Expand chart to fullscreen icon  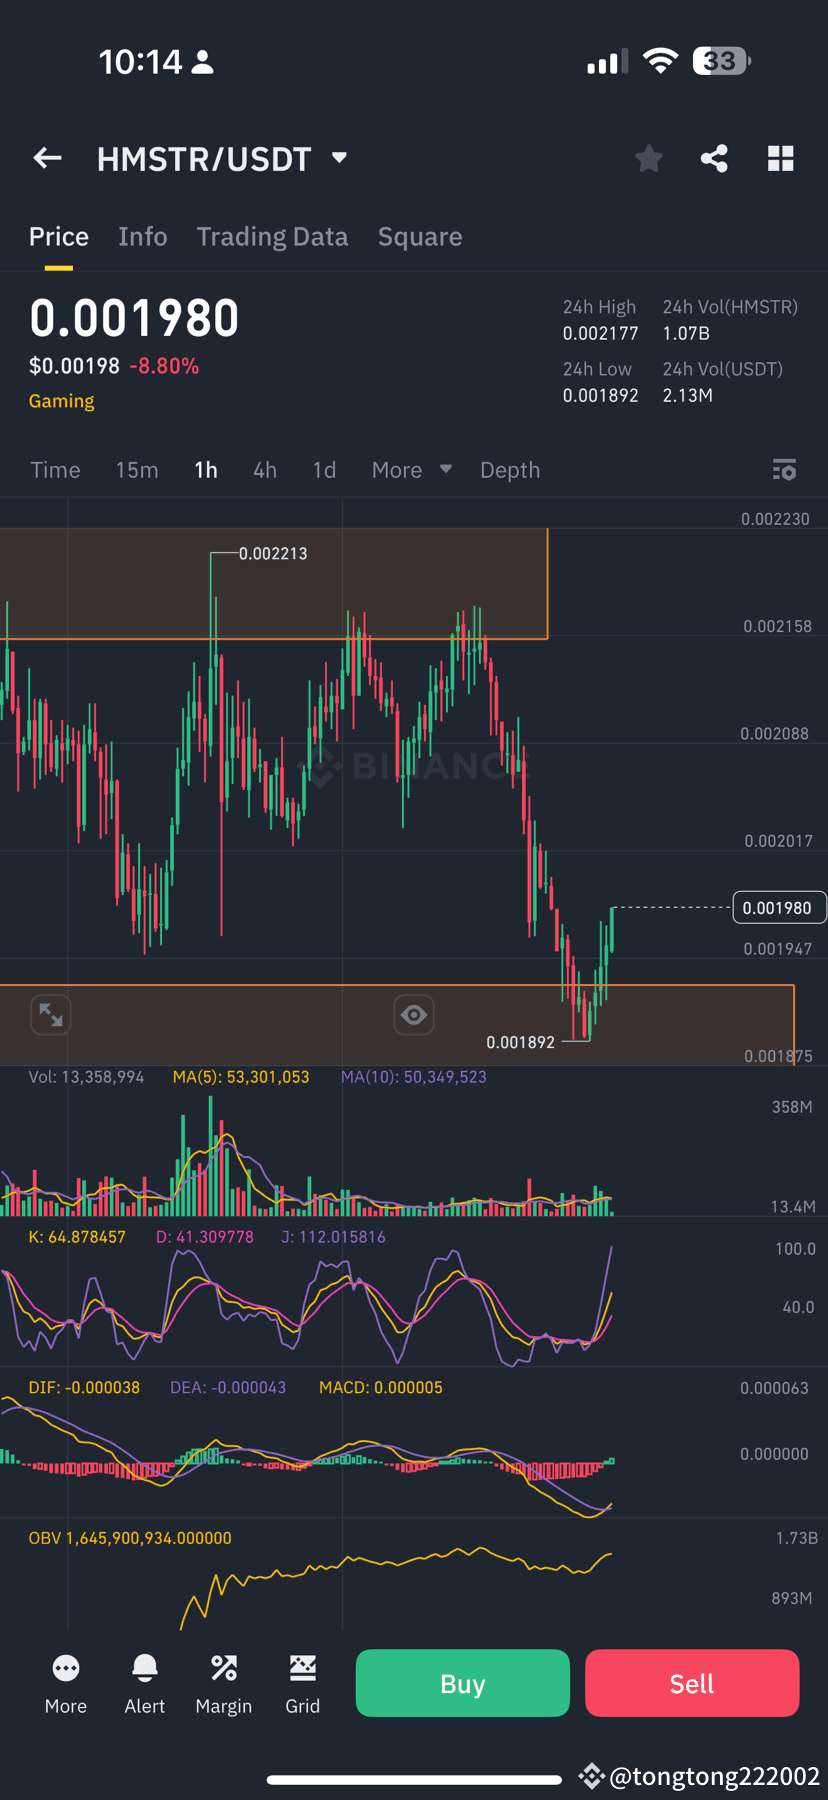point(51,1015)
